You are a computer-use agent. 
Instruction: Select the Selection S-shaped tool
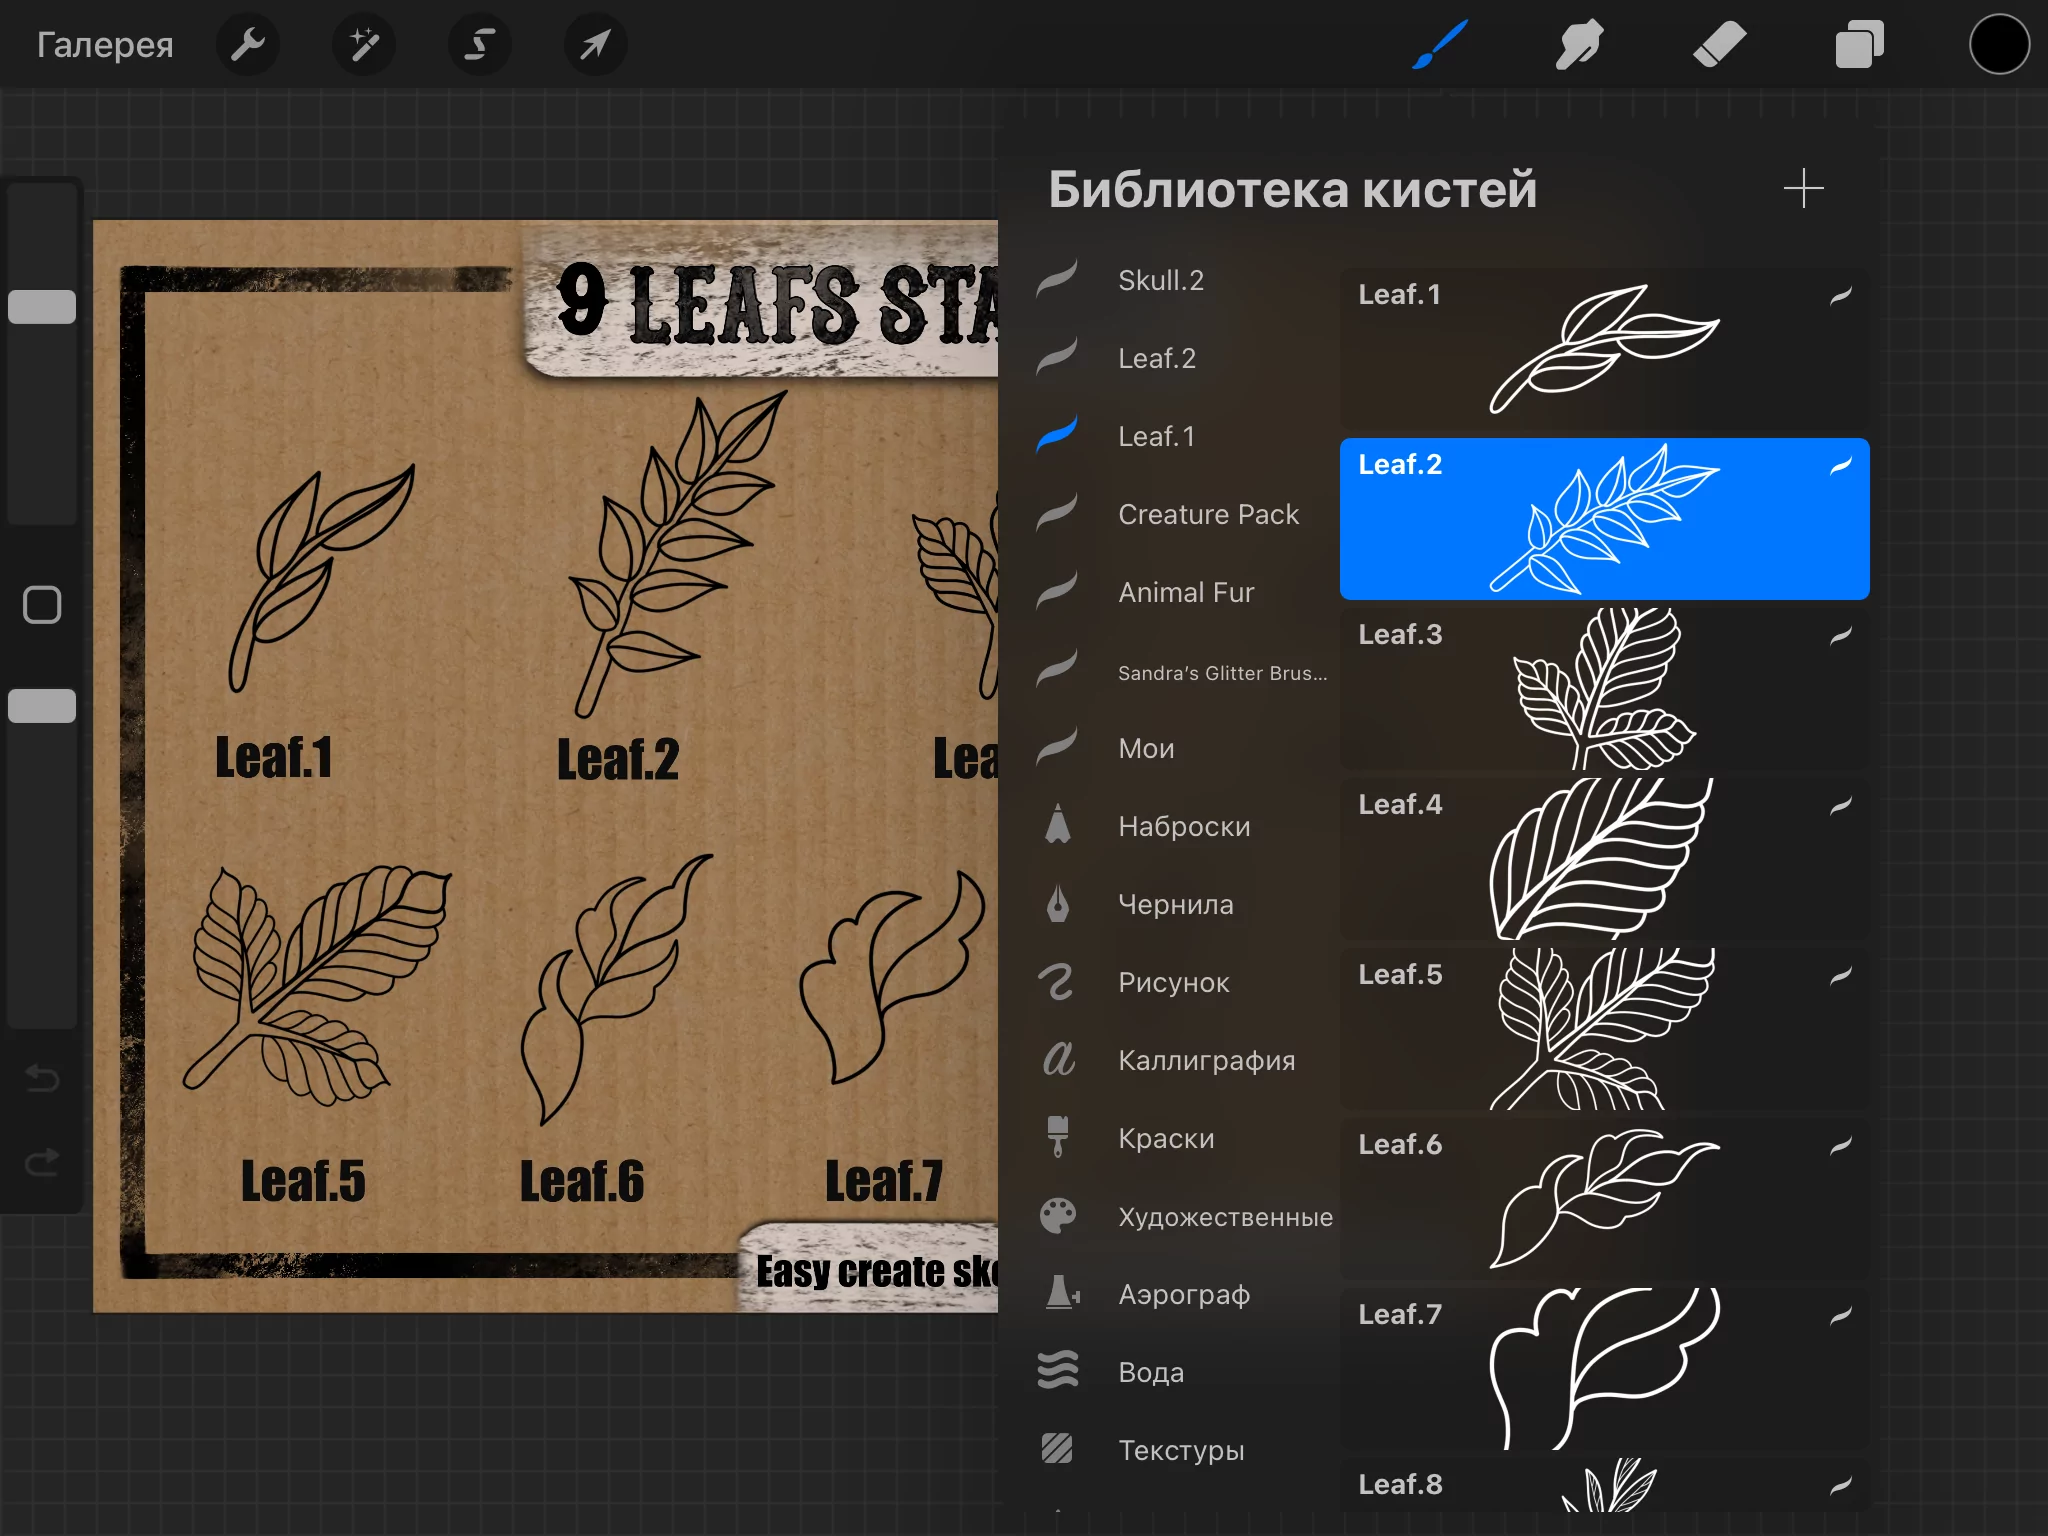[480, 44]
